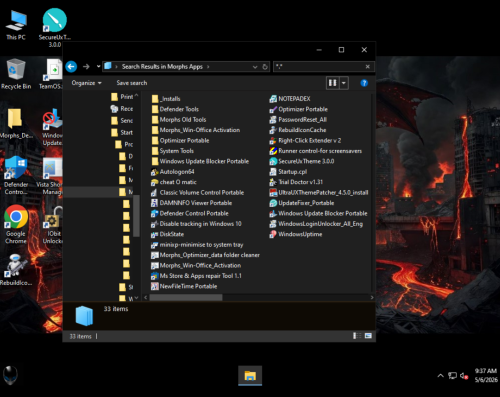The height and width of the screenshot is (397, 500).
Task: Show hidden tray icons chevron
Action: [440, 376]
